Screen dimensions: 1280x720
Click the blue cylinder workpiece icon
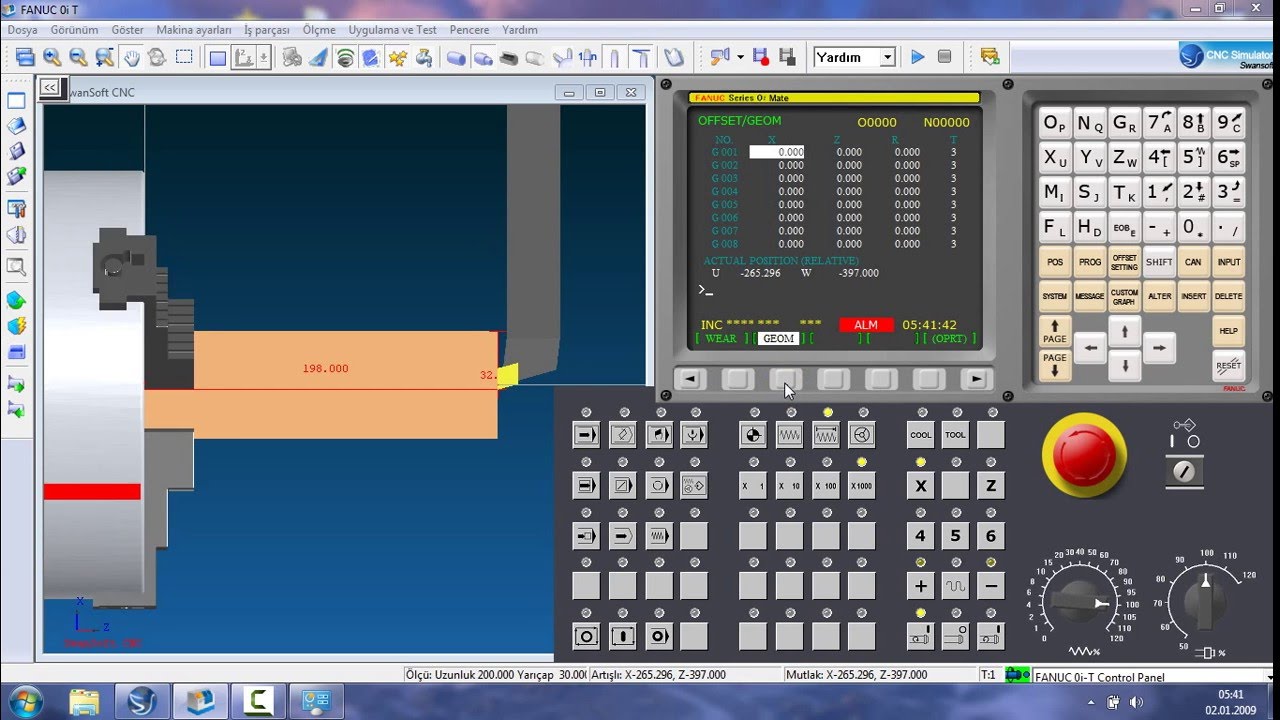click(x=457, y=57)
